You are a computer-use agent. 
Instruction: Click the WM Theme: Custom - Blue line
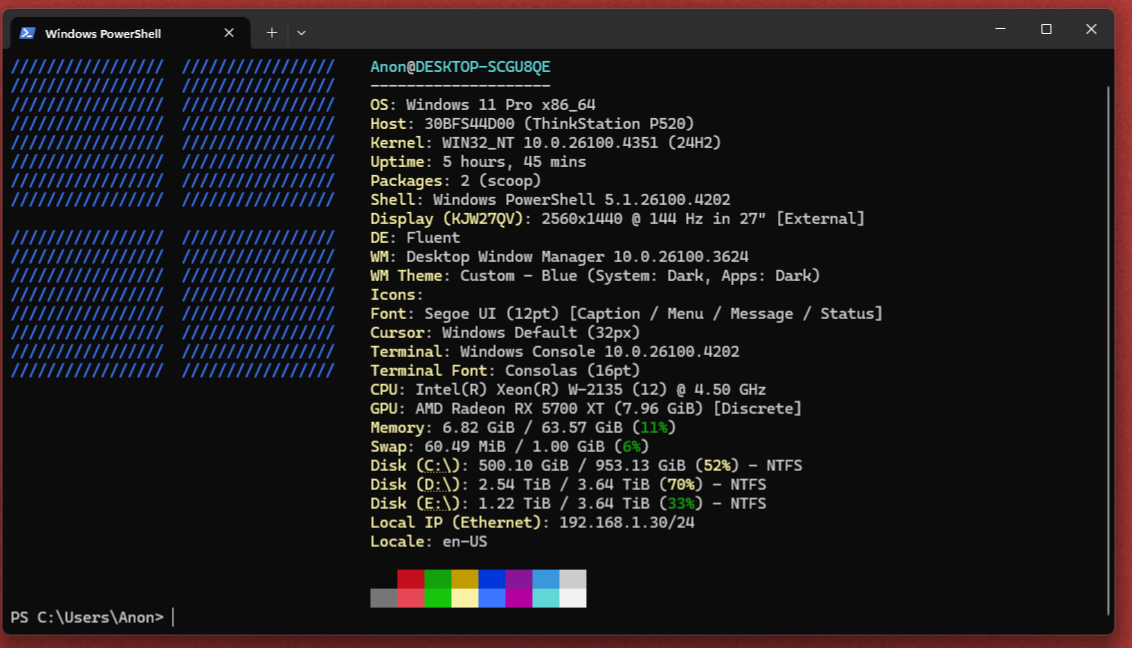(x=596, y=276)
